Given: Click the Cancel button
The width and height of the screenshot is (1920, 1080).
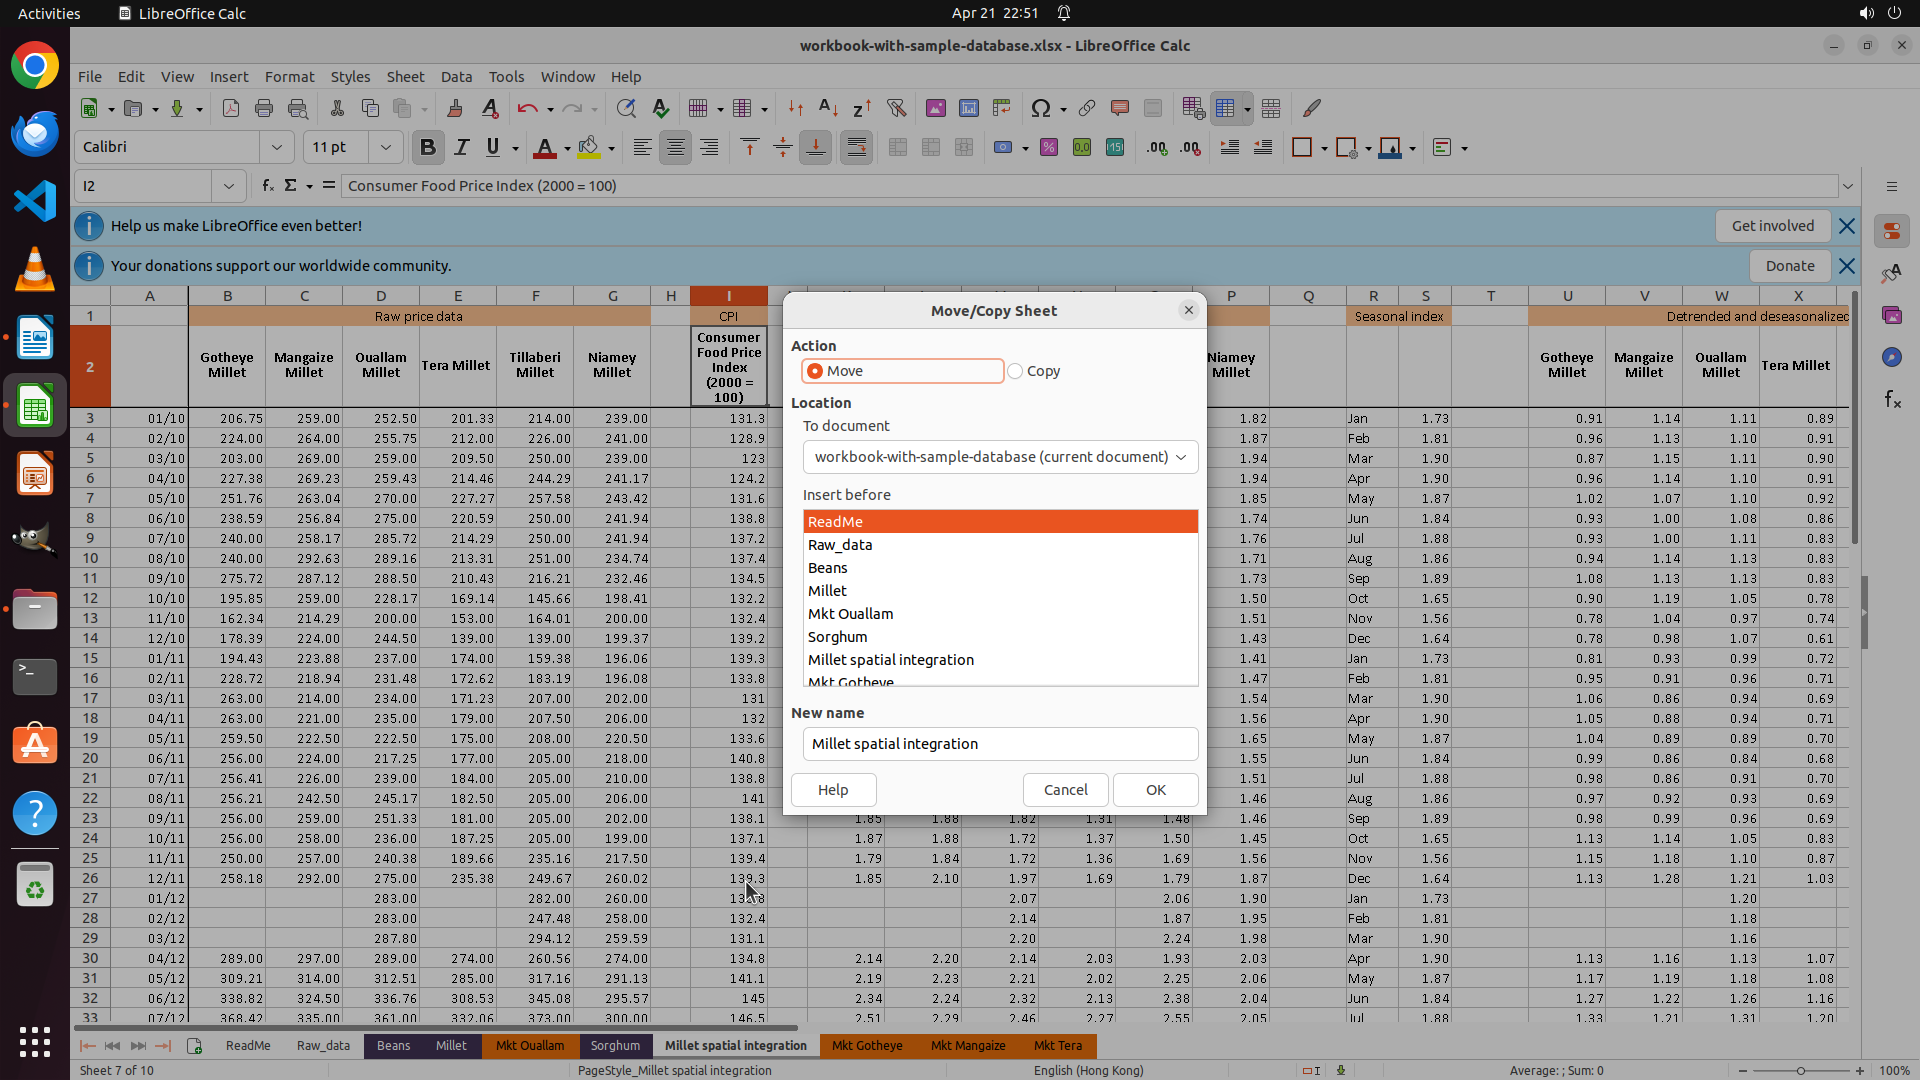Looking at the screenshot, I should [1065, 790].
